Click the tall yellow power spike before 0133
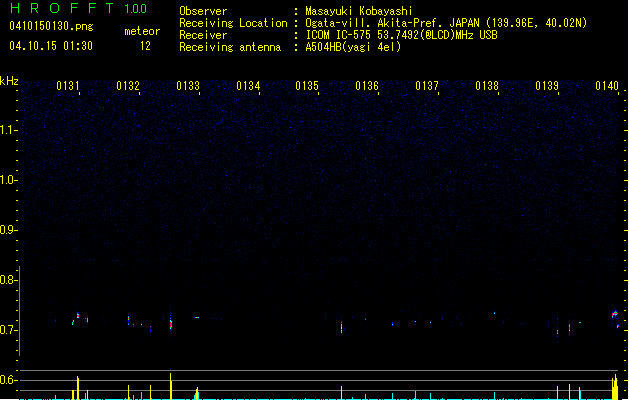Screen dimensions: 629x400 [171, 386]
